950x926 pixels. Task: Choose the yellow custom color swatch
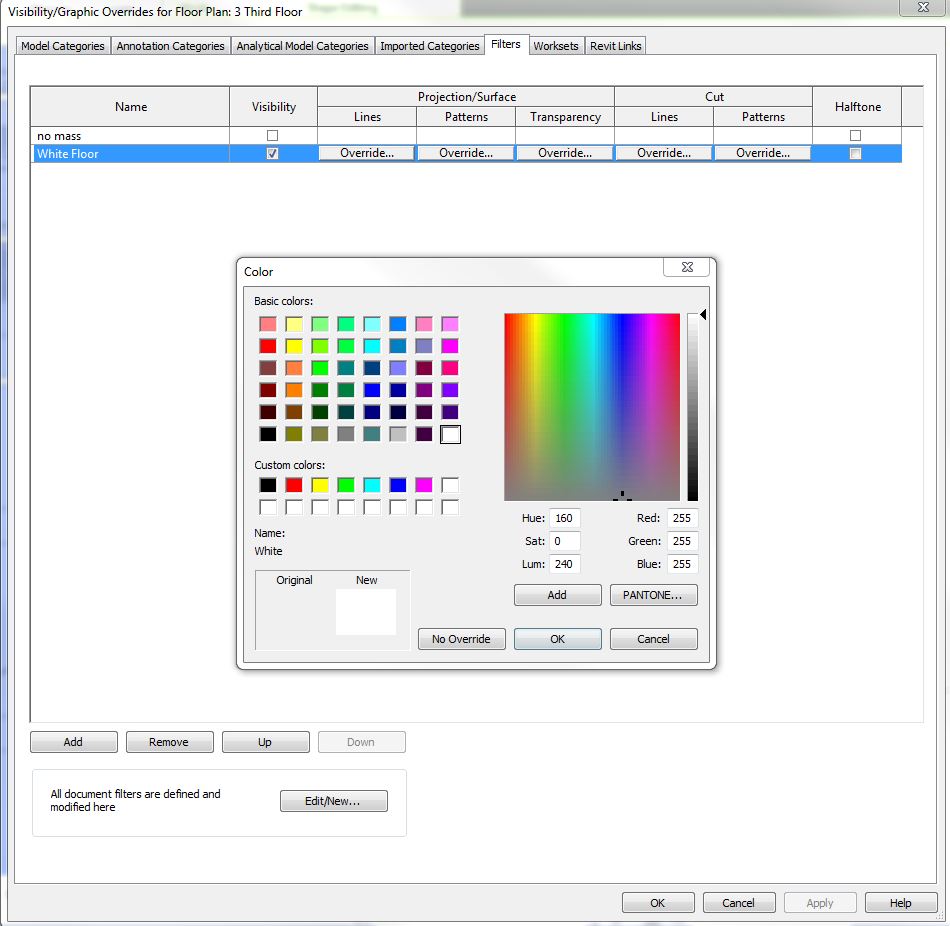[x=320, y=485]
